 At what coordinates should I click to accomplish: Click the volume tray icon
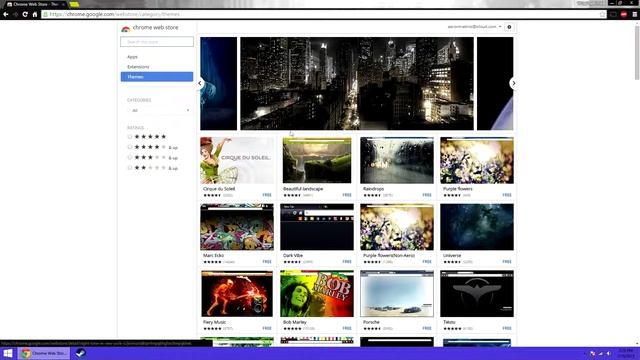click(x=609, y=353)
